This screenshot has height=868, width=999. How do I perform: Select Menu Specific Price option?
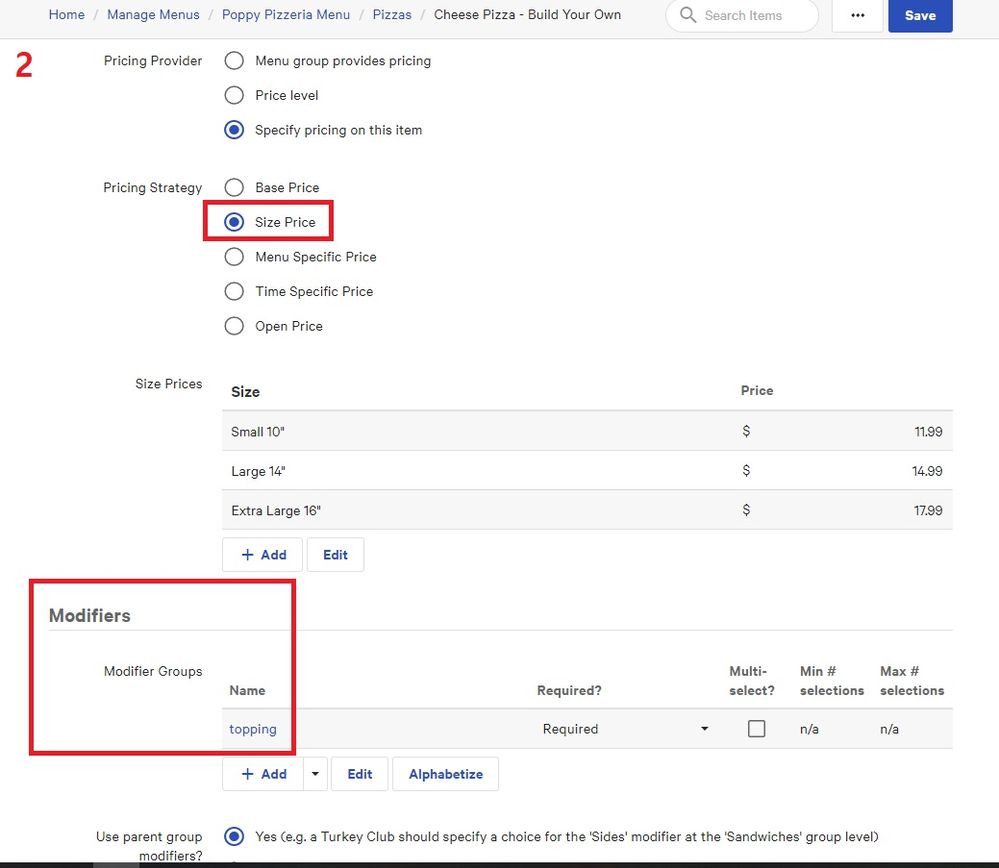point(234,257)
